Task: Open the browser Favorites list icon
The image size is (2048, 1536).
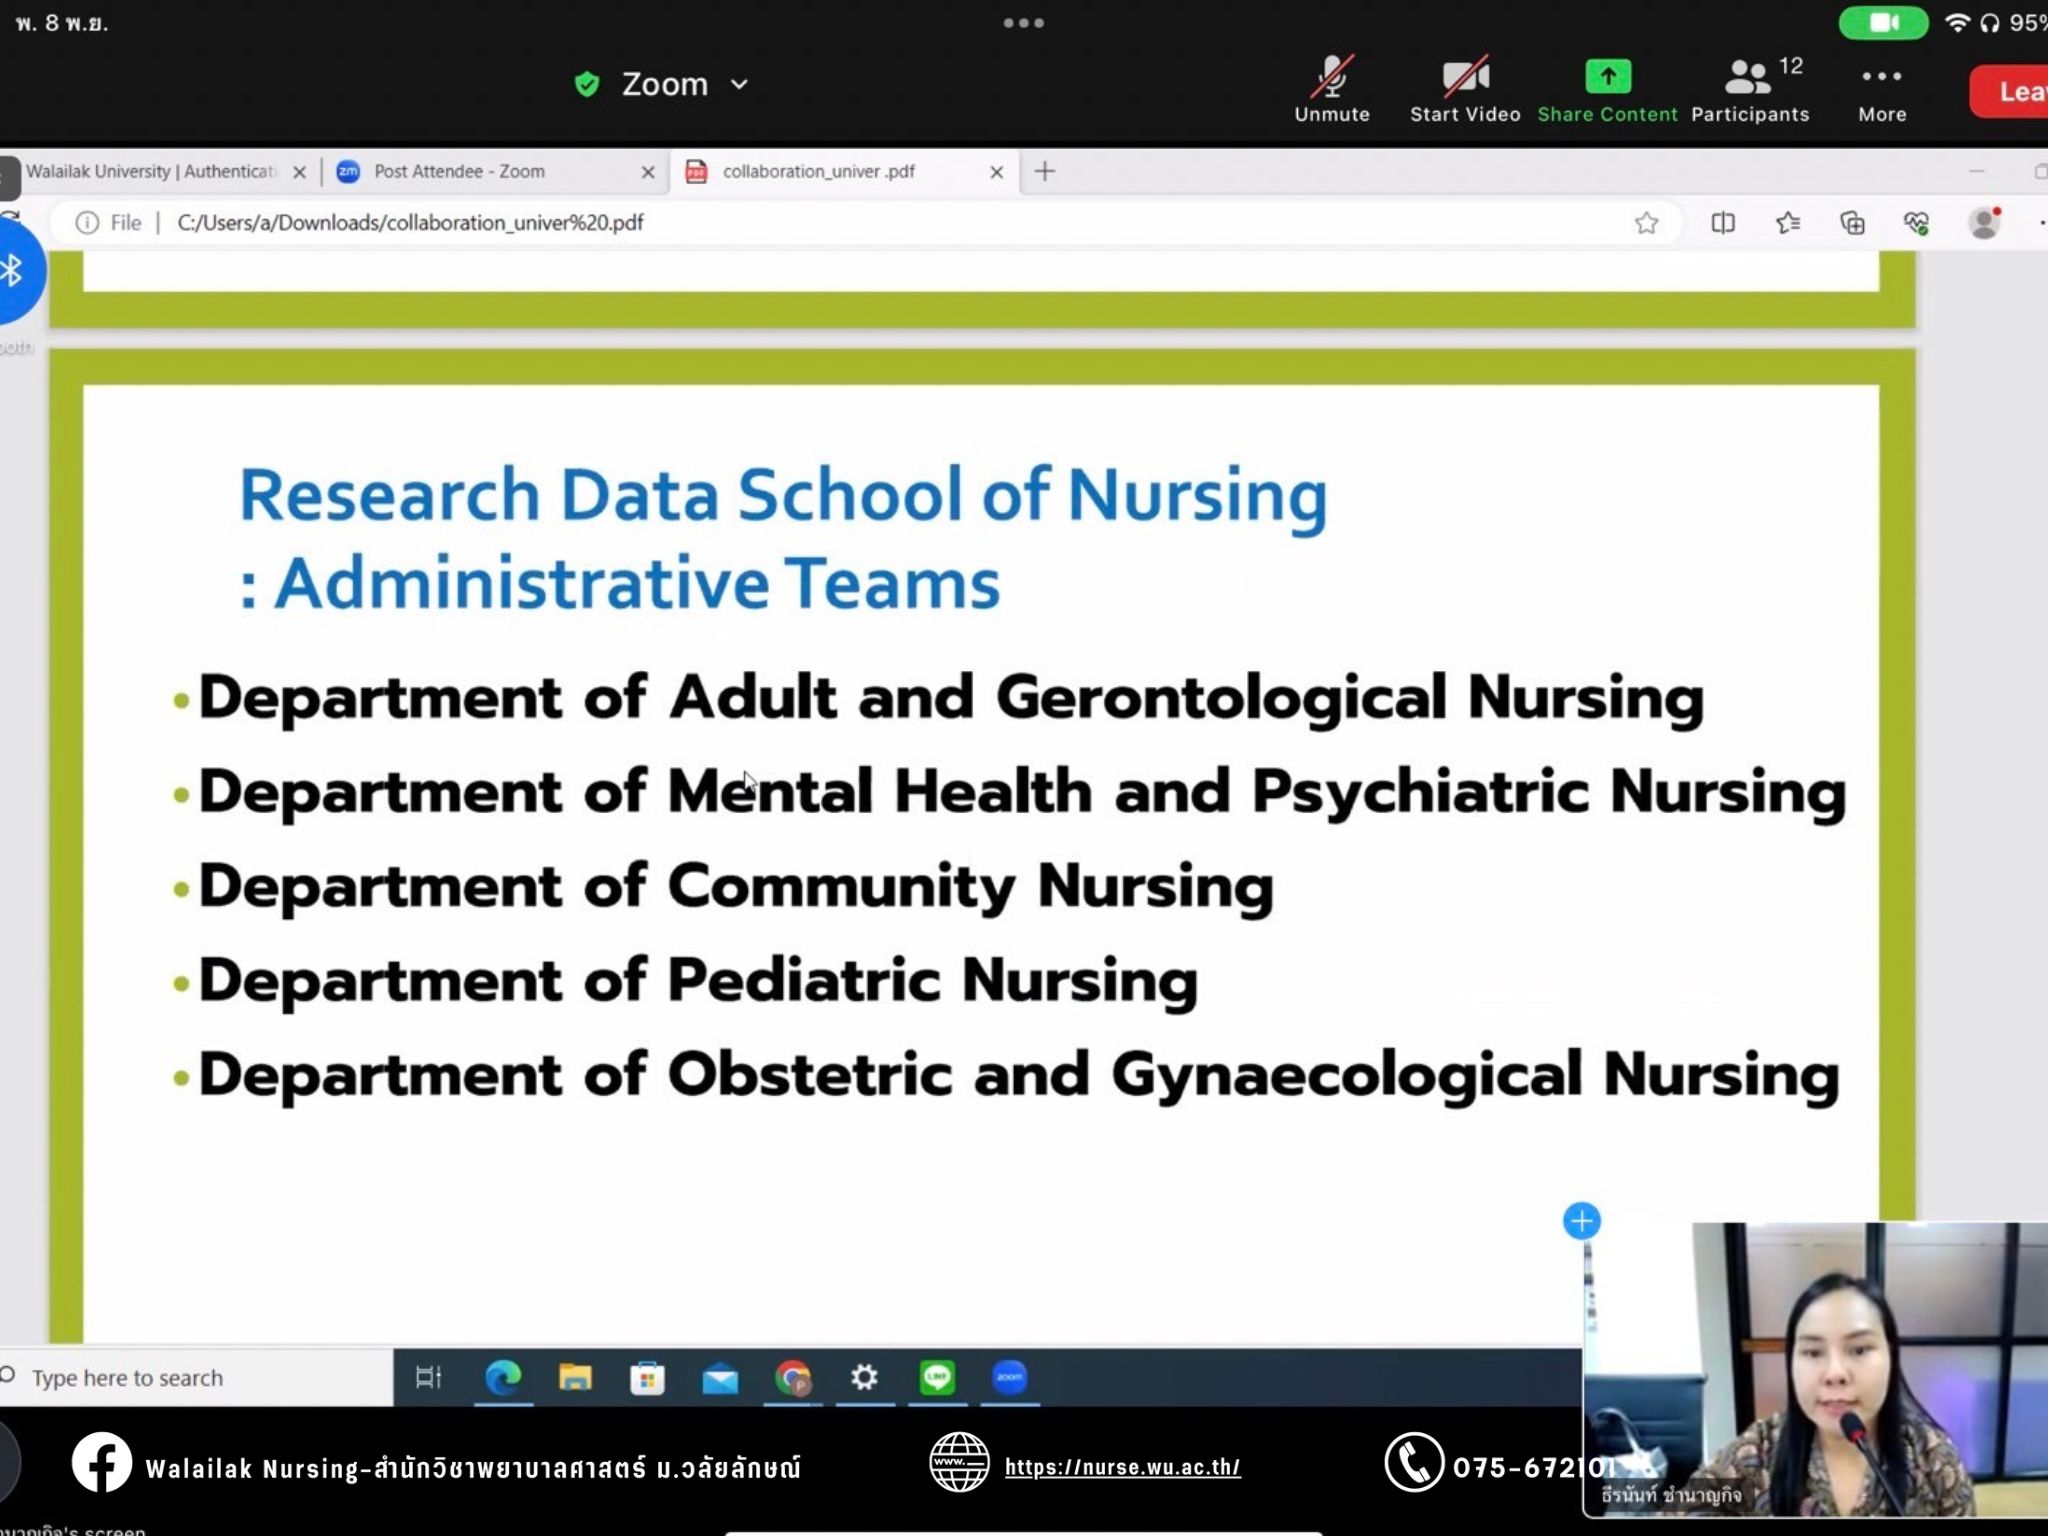Action: [1788, 223]
